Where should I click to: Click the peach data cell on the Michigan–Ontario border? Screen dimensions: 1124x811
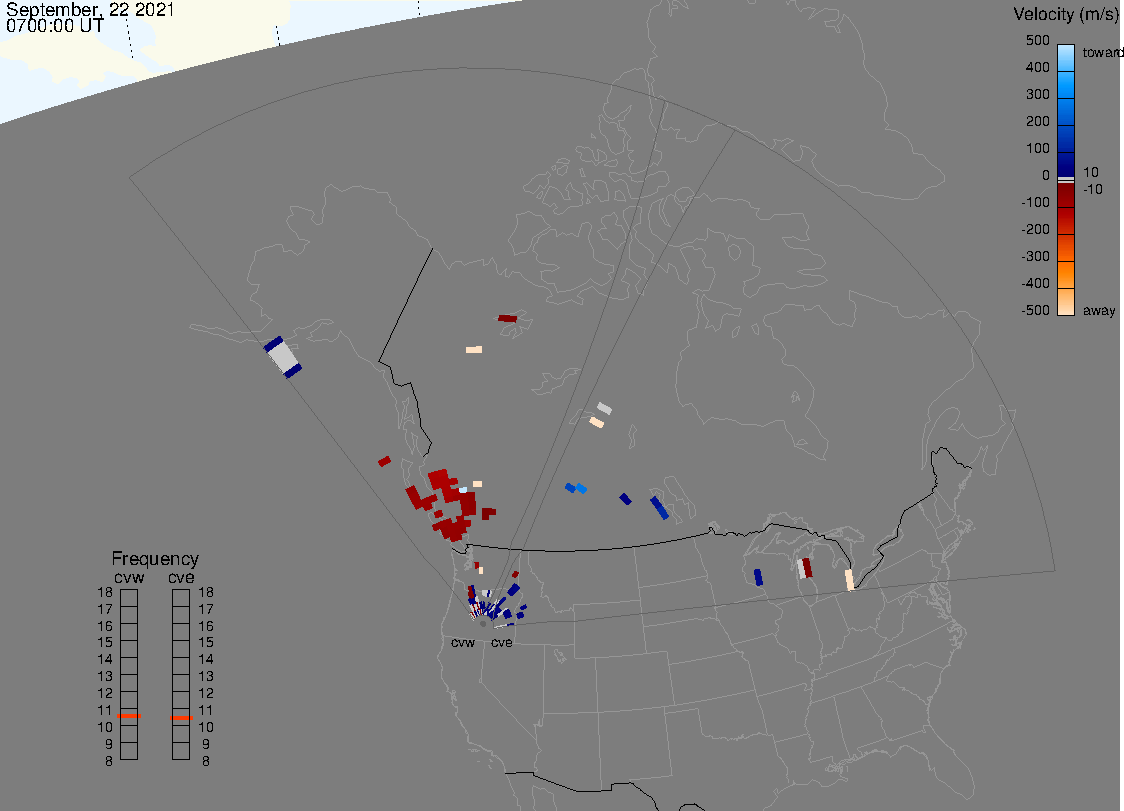pyautogui.click(x=849, y=579)
